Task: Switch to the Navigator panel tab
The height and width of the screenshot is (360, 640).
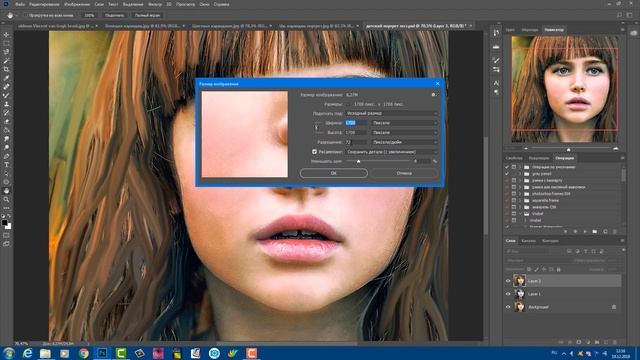Action: coord(554,30)
